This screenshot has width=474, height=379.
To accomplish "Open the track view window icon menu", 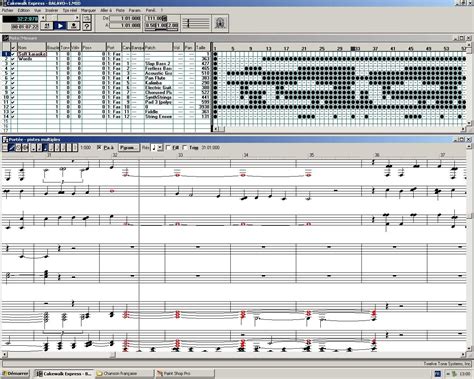I will coord(5,38).
